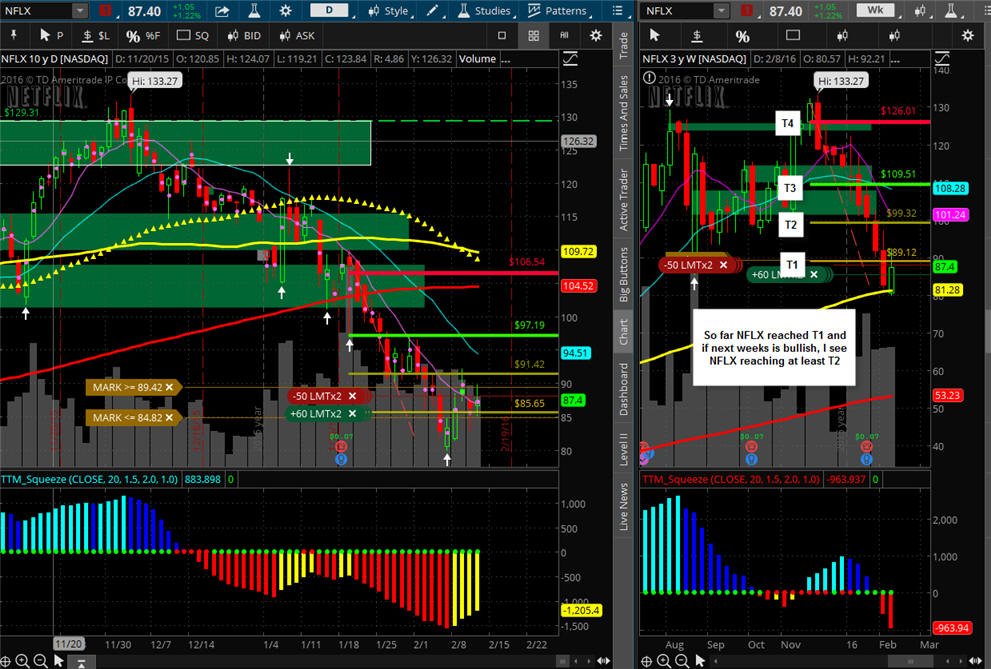Remove the MARK >= 89.42 alert

169,387
